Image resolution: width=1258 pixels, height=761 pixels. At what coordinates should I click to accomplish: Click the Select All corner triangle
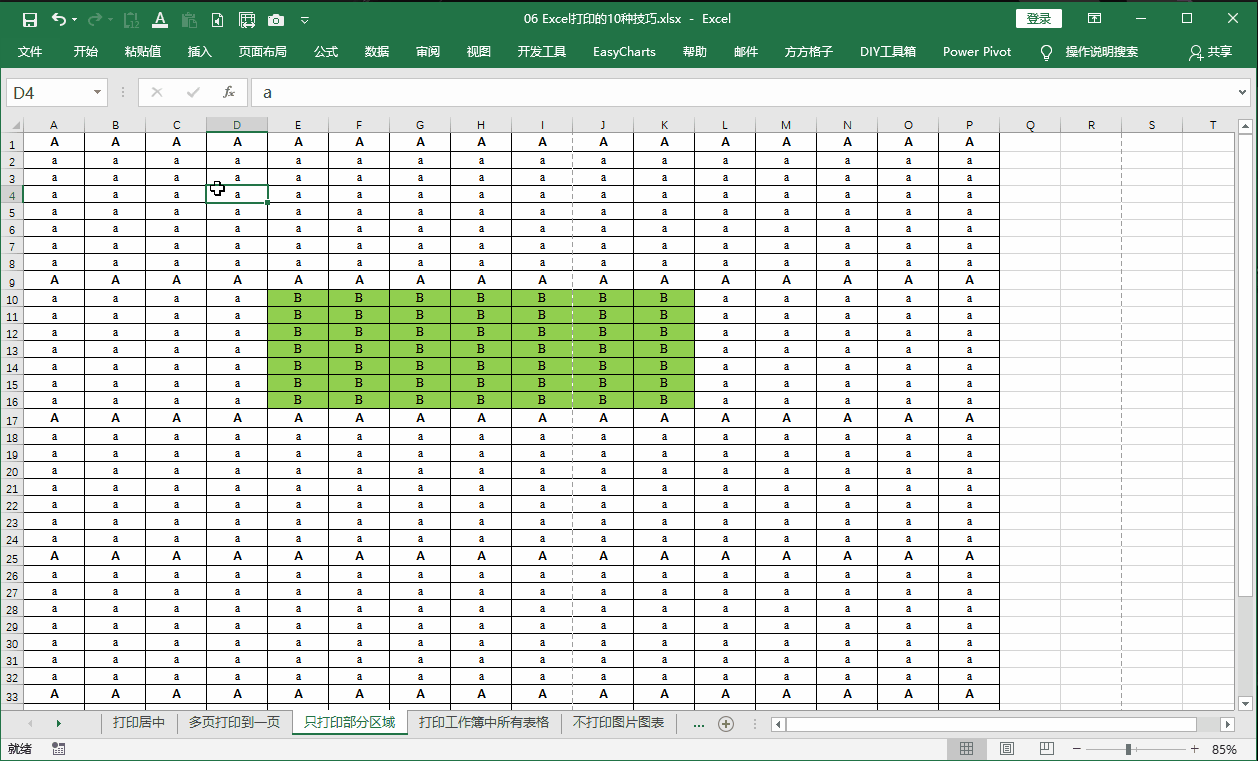(12, 125)
